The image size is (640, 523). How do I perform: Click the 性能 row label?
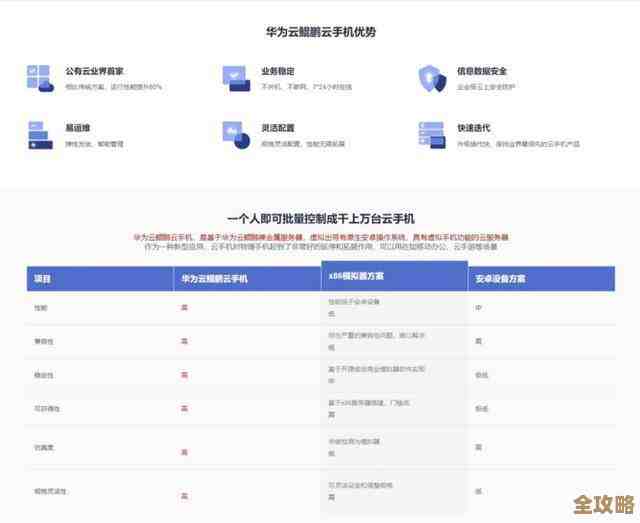pos(40,308)
